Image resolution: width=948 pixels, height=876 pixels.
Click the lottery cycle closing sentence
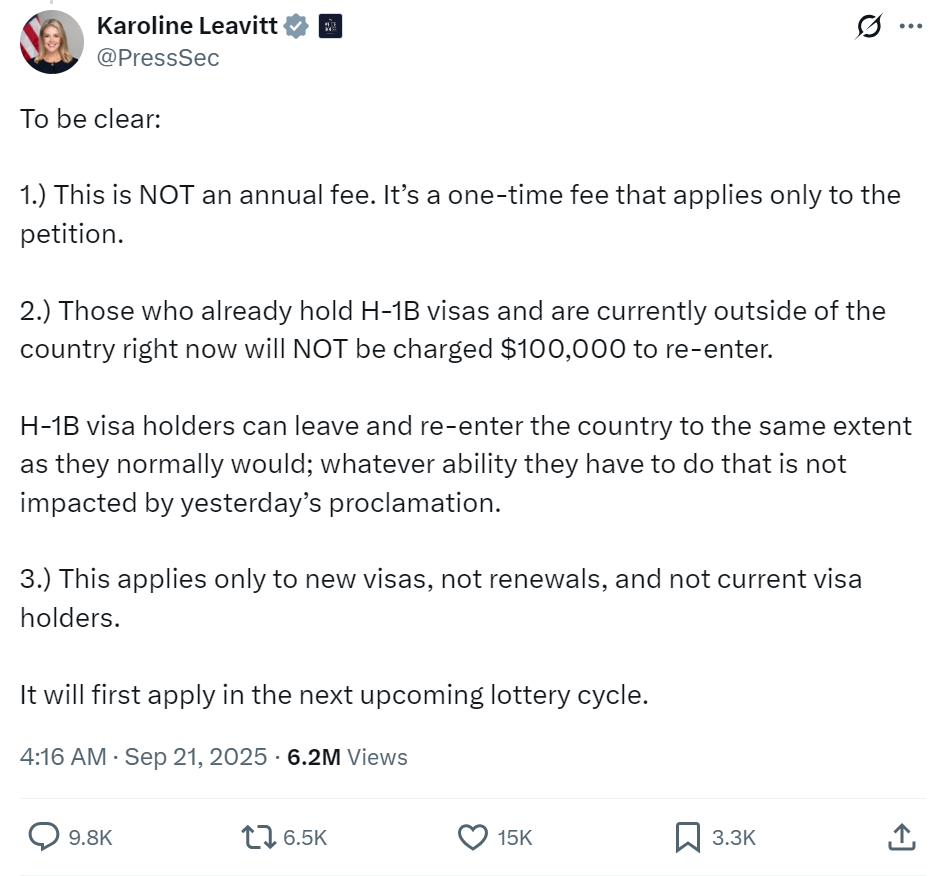point(334,695)
